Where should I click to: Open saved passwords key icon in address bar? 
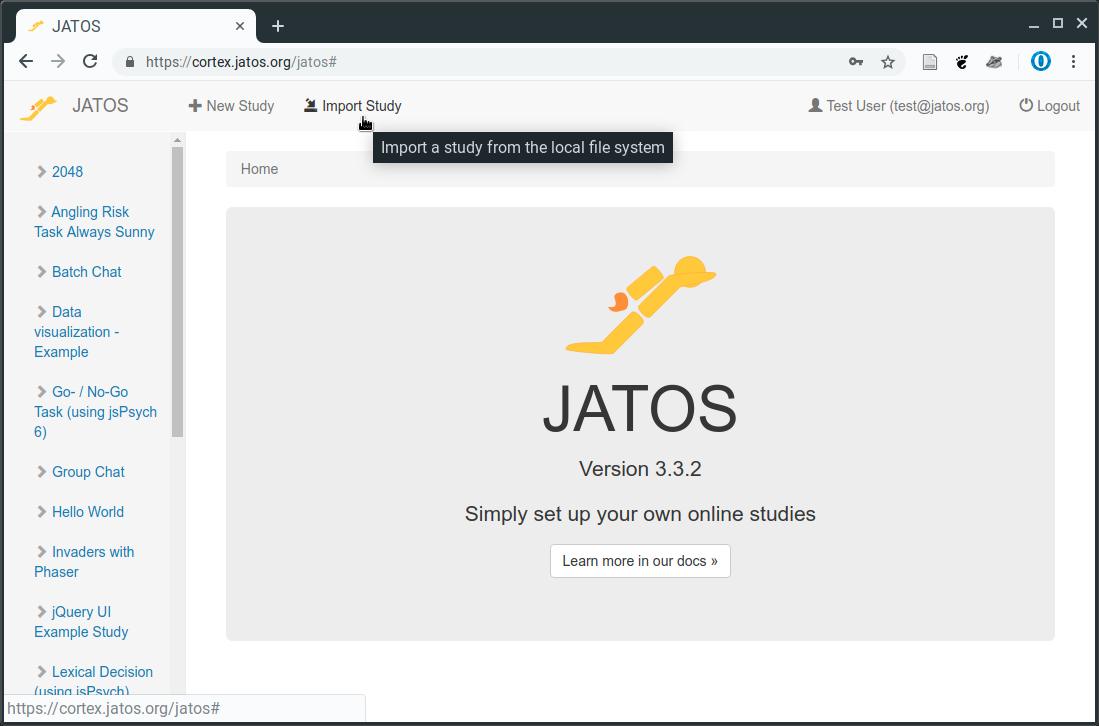pyautogui.click(x=856, y=62)
